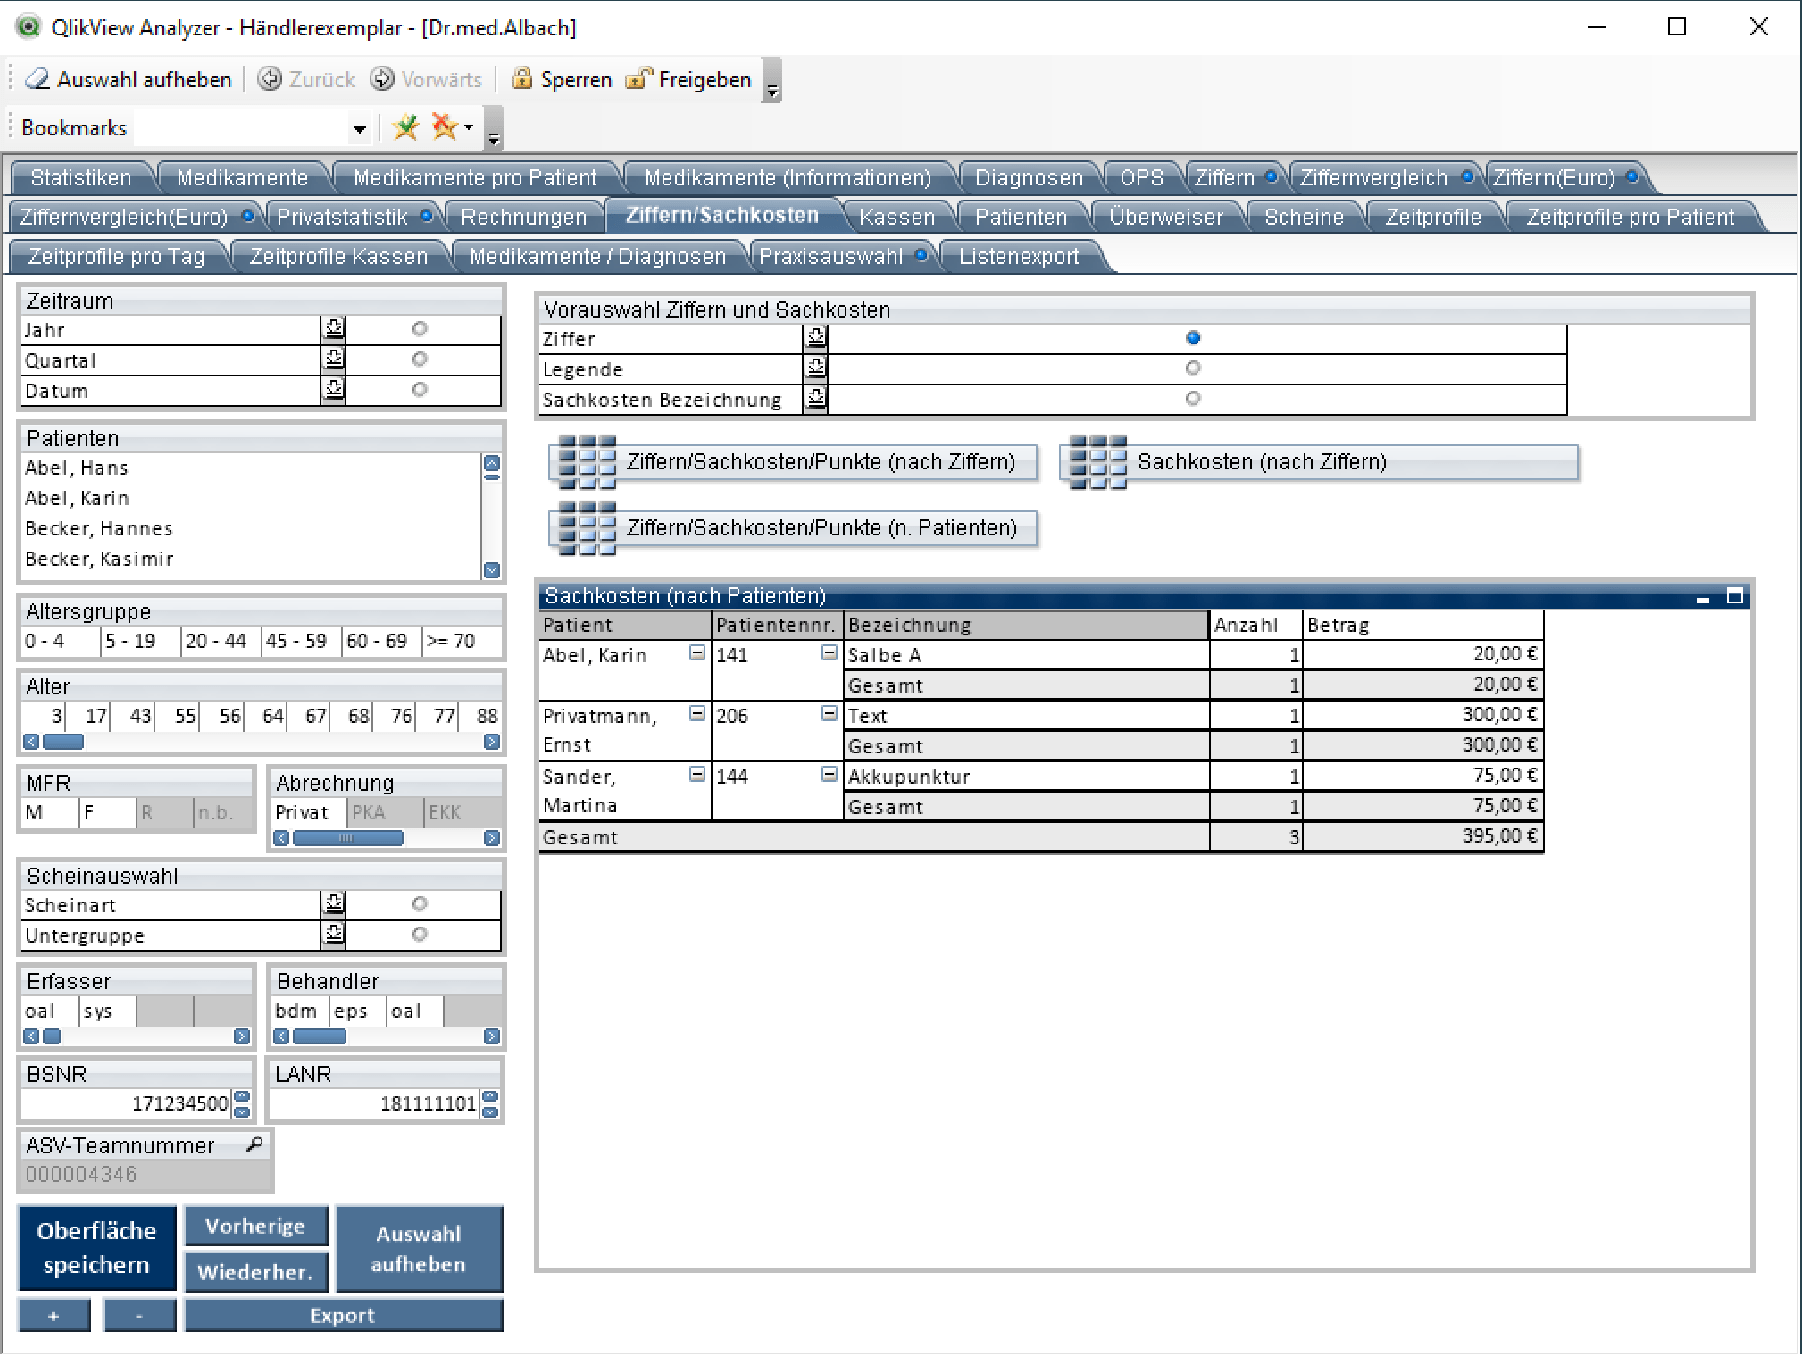Click the Alter list horizontal scrollbar thumb
Viewport: 1802px width, 1354px height.
pos(63,742)
